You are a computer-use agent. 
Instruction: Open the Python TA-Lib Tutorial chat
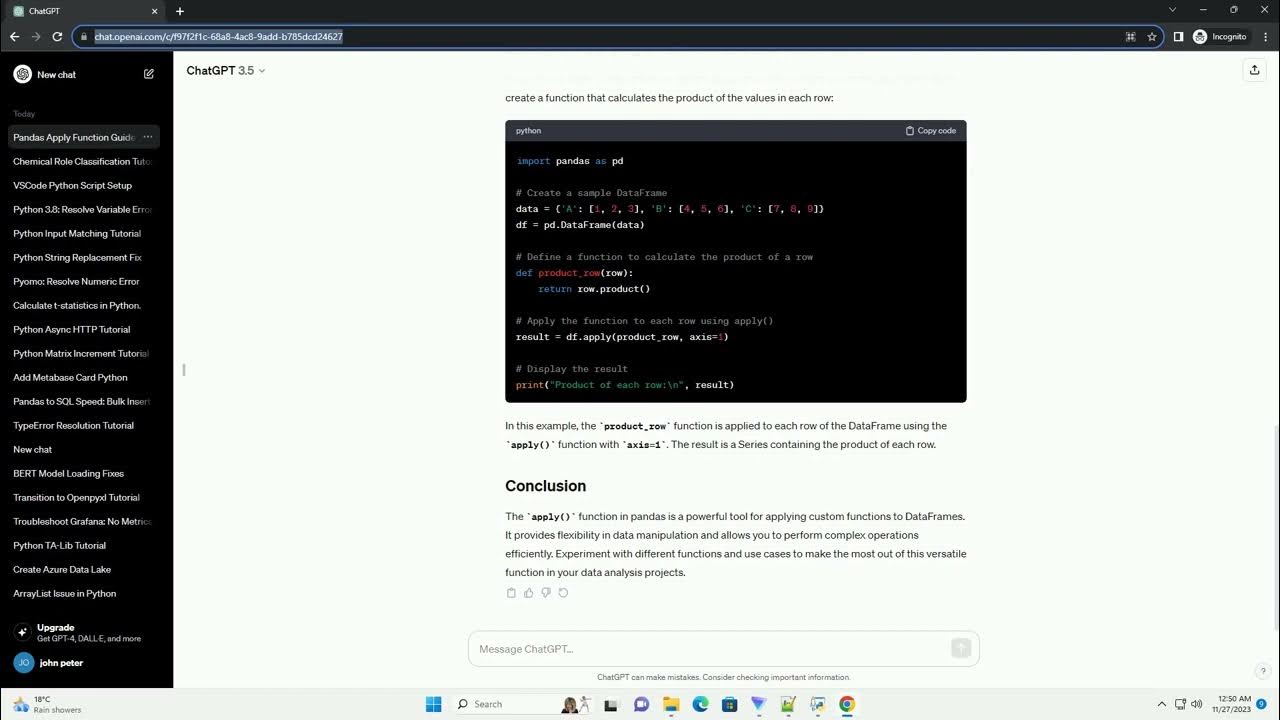coord(83,545)
